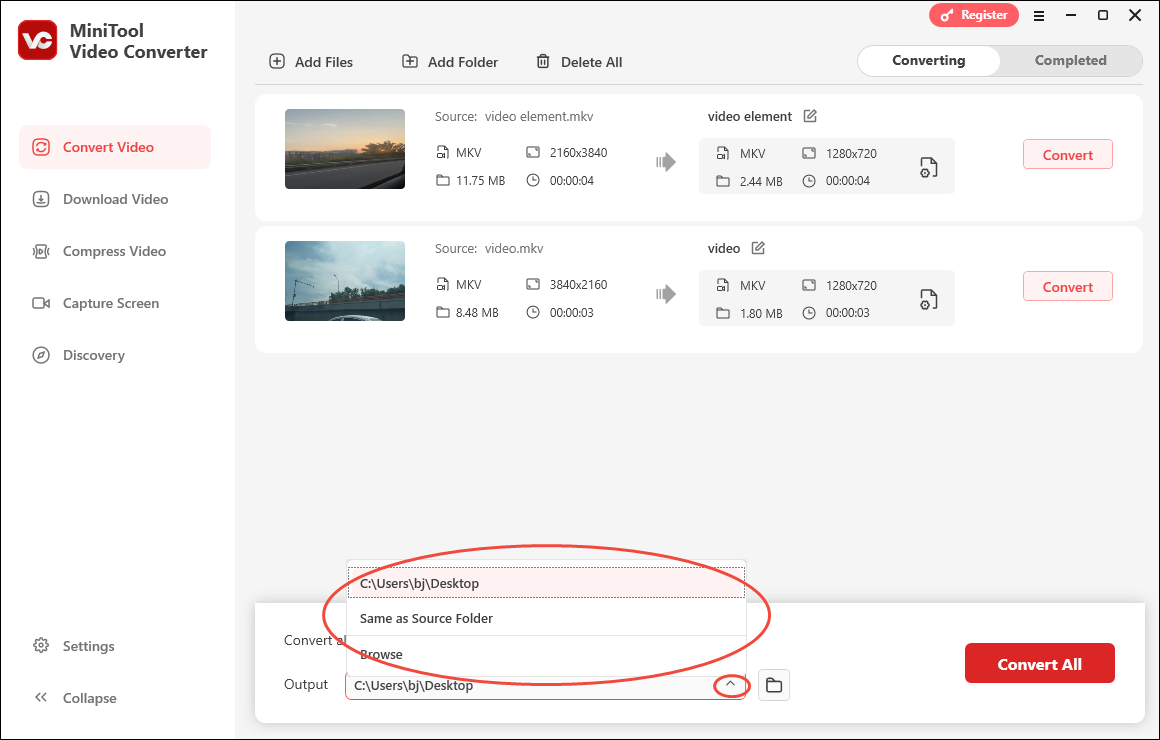
Task: Open Capture Screen in the sidebar
Action: coord(95,303)
